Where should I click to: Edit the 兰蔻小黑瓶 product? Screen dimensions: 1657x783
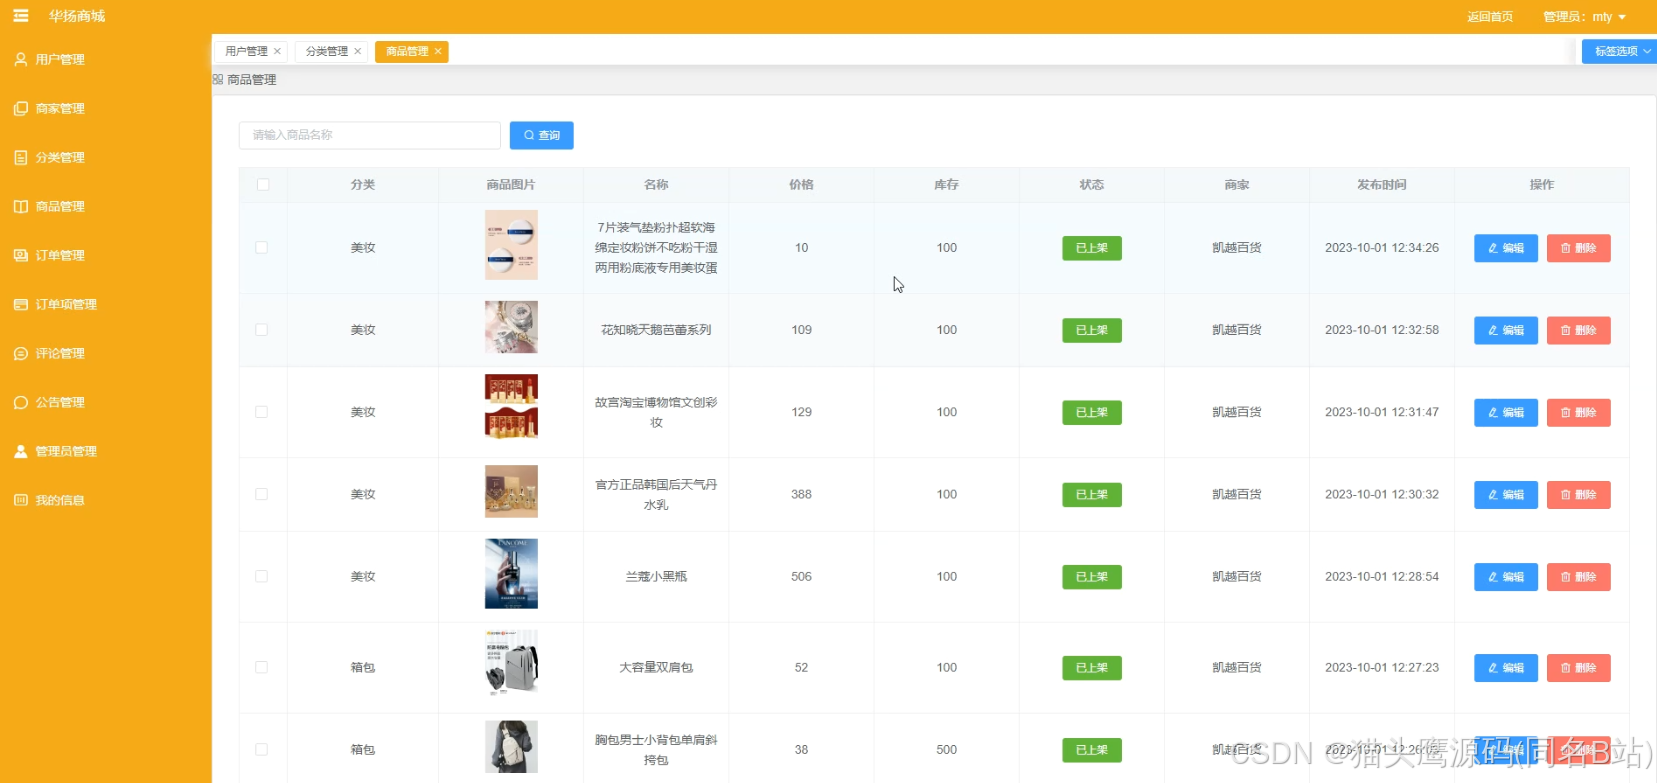pos(1505,576)
